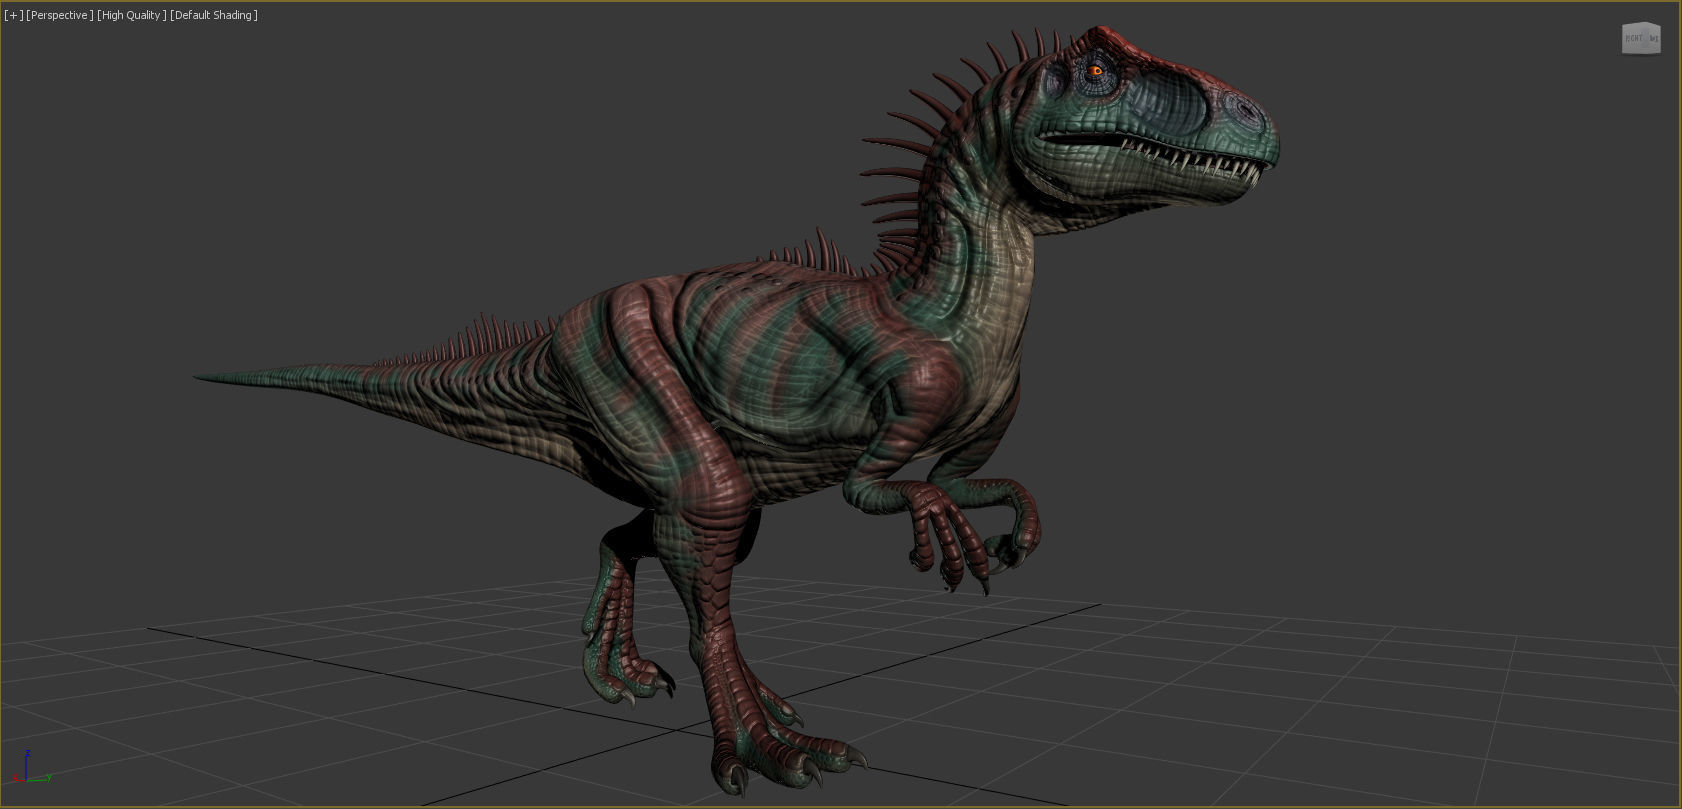Screen dimensions: 1682x809
Task: Open the High Quality viewport label menu
Action: tap(132, 15)
